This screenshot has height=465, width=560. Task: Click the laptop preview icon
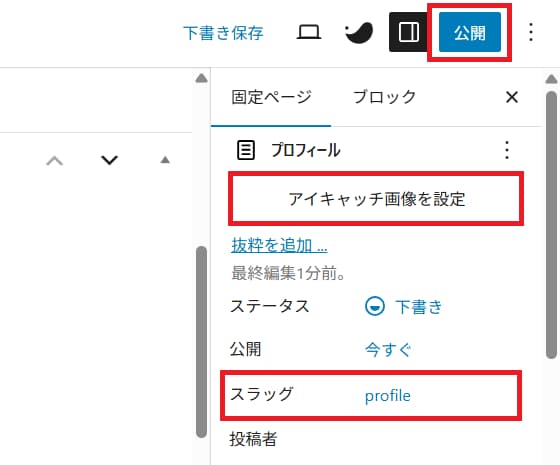[x=309, y=32]
